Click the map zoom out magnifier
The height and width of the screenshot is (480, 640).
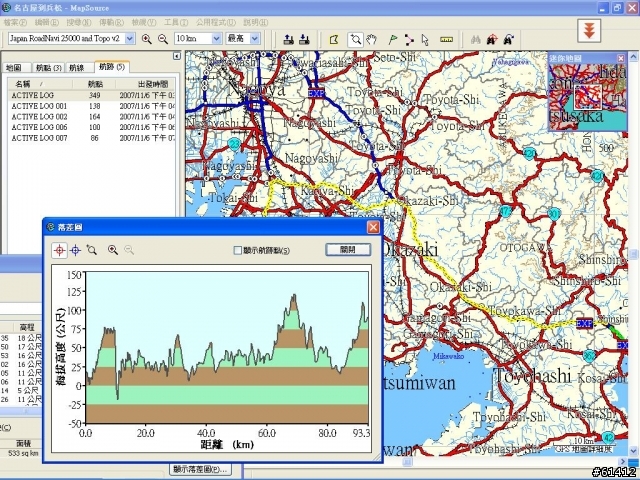[x=163, y=39]
